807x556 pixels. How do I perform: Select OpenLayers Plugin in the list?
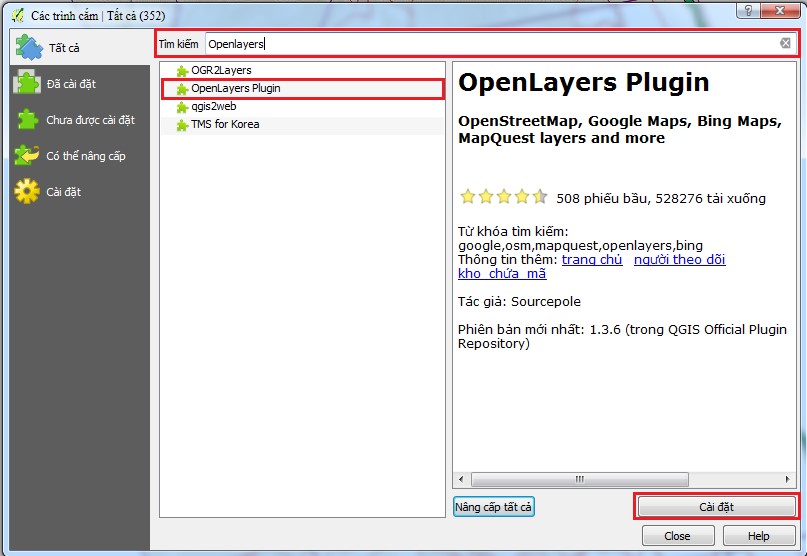point(235,88)
